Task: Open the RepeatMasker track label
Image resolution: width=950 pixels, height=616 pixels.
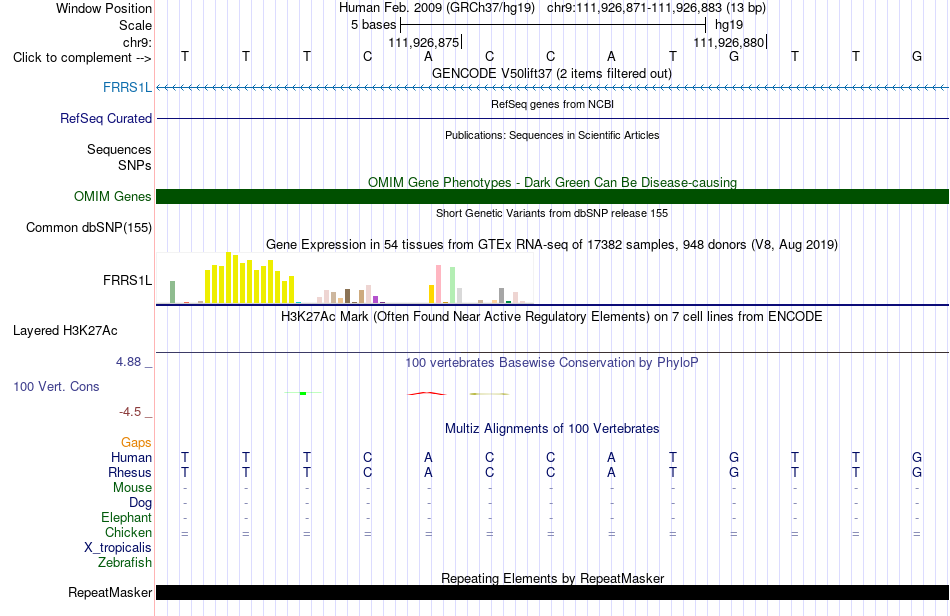Action: [110, 592]
